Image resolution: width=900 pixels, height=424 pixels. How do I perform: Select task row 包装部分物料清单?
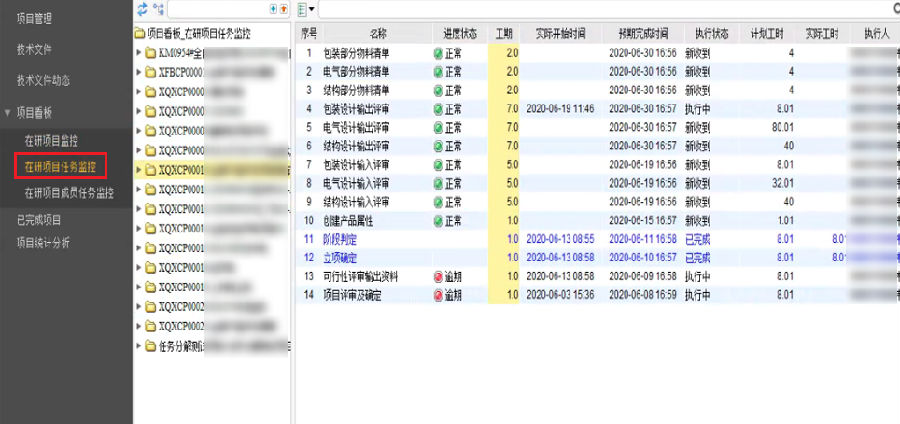[598, 54]
